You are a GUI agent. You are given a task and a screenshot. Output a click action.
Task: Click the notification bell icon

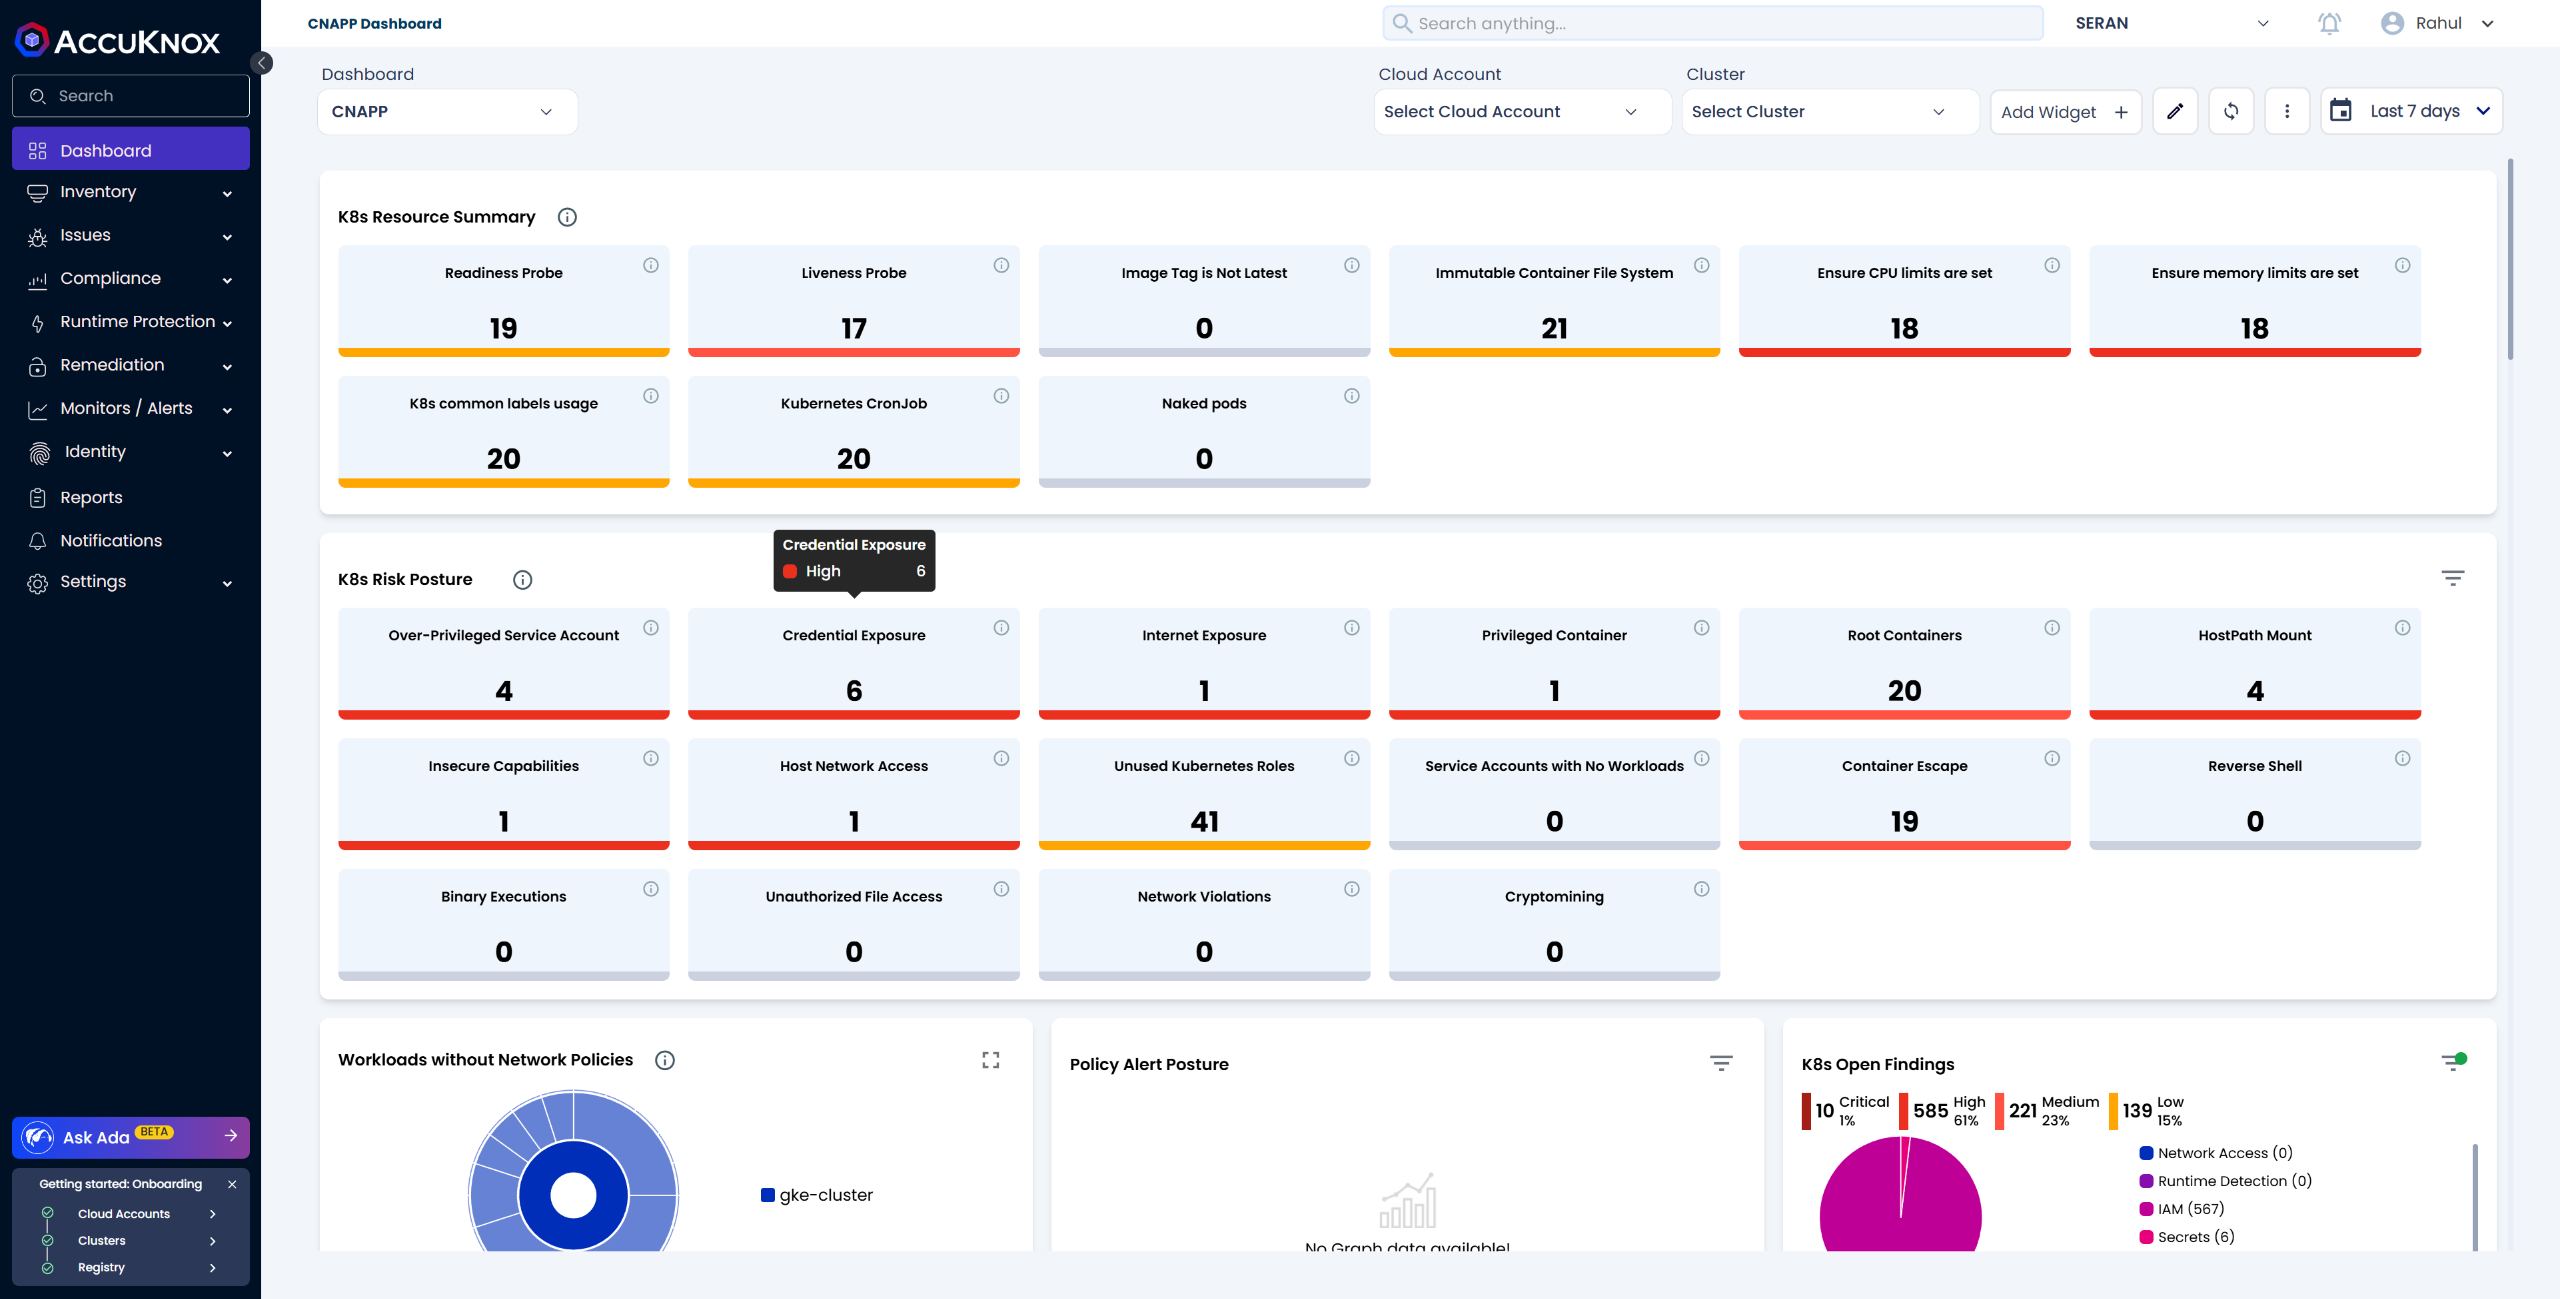[x=2329, y=23]
